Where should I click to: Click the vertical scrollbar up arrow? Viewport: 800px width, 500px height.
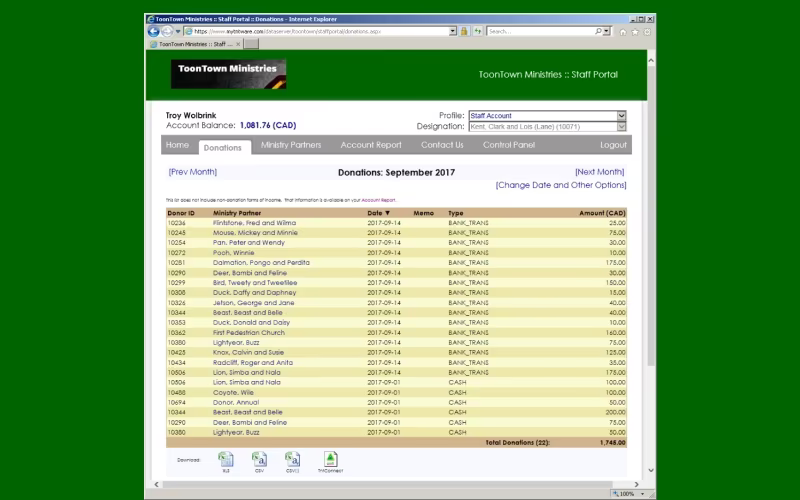tap(651, 60)
